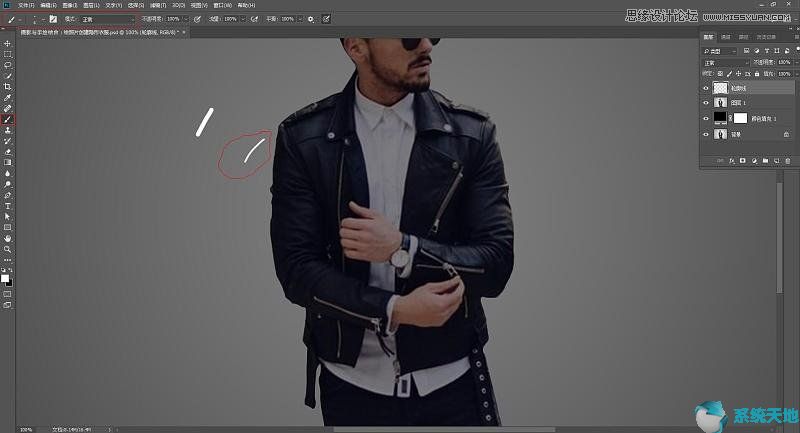Open the layer blend mode dropdown
The image size is (800, 433).
coord(726,63)
